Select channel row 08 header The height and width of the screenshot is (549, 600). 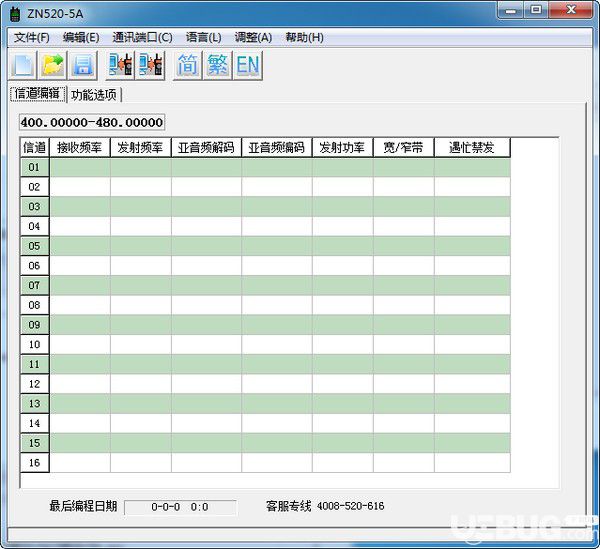(x=34, y=305)
